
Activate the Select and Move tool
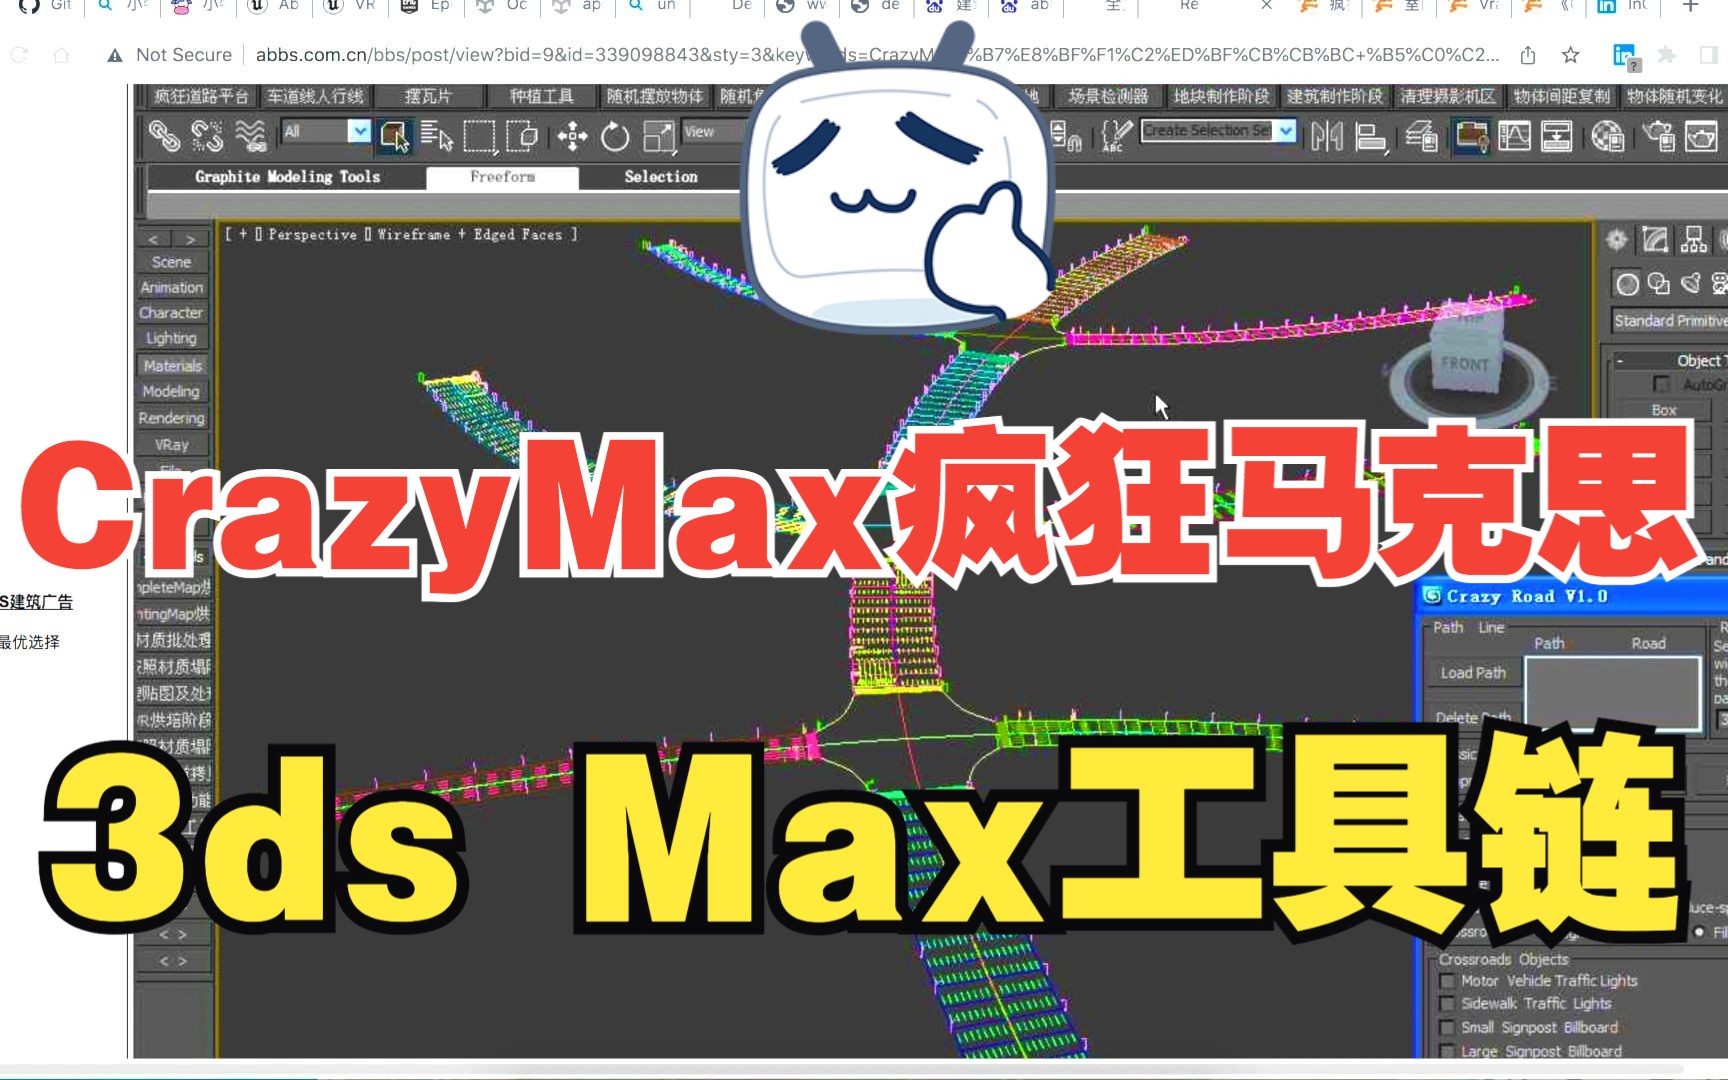click(572, 135)
